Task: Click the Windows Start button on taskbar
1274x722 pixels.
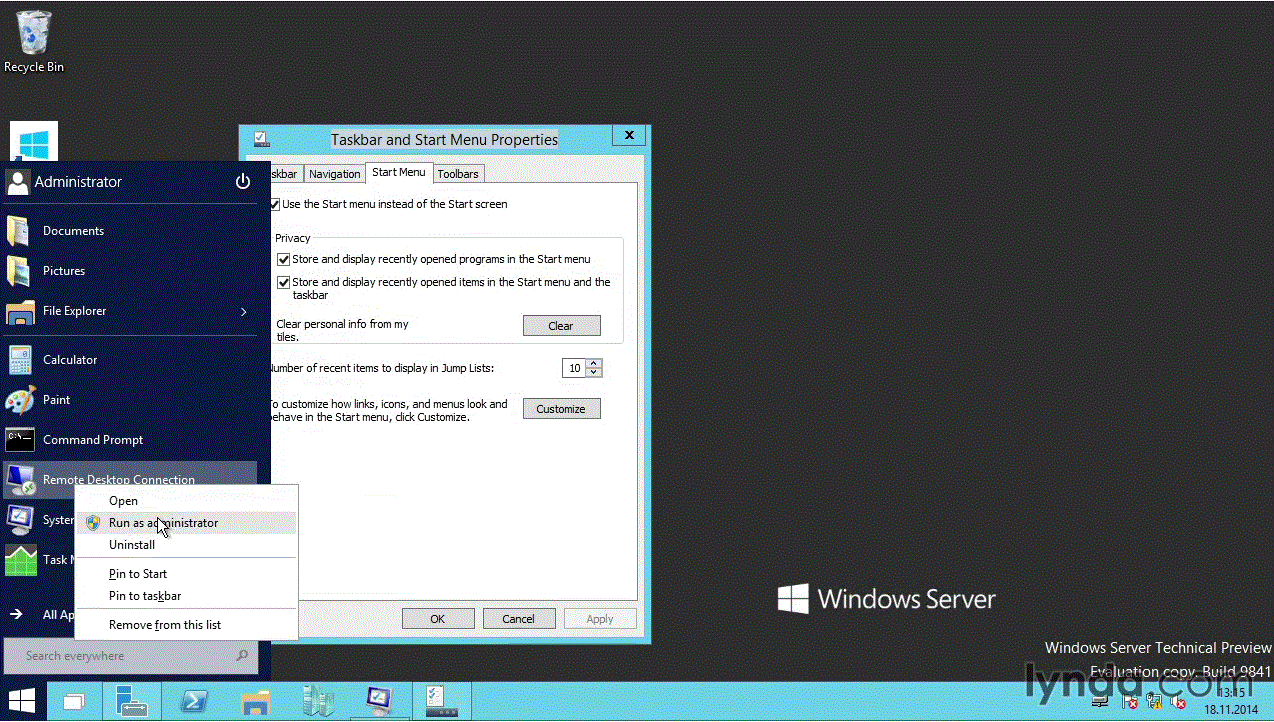Action: [22, 702]
